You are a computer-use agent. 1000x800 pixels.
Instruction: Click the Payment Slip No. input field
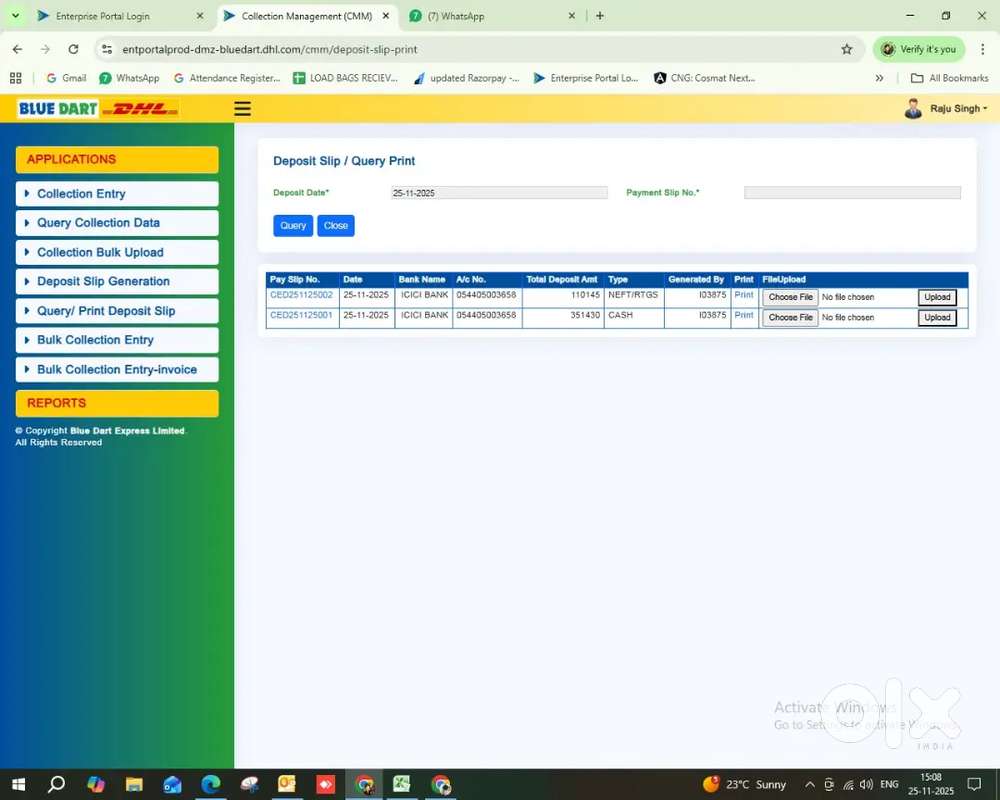(x=852, y=193)
